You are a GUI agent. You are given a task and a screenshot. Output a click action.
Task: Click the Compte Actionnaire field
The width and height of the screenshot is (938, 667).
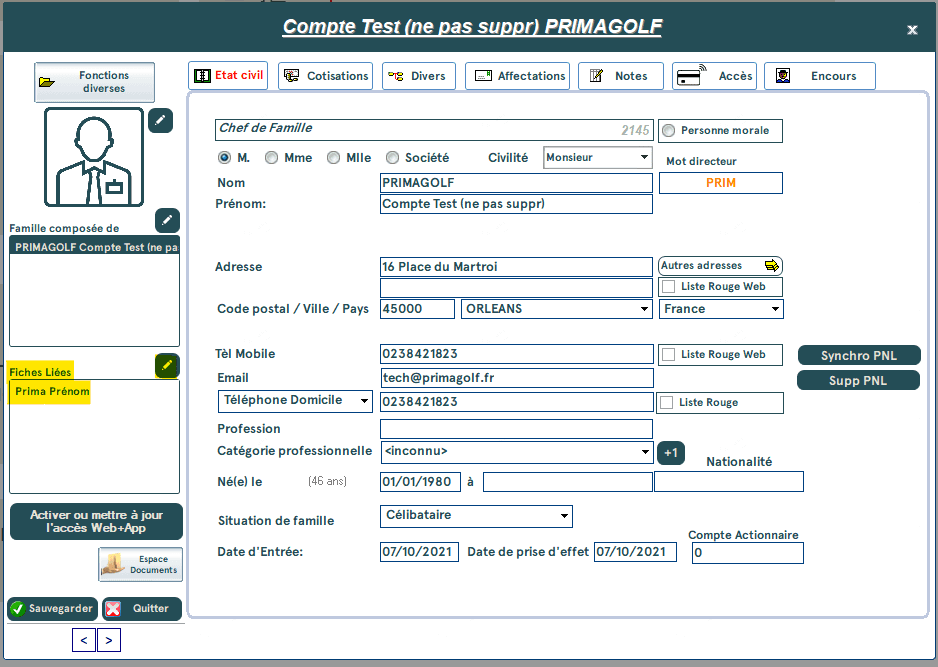(748, 553)
